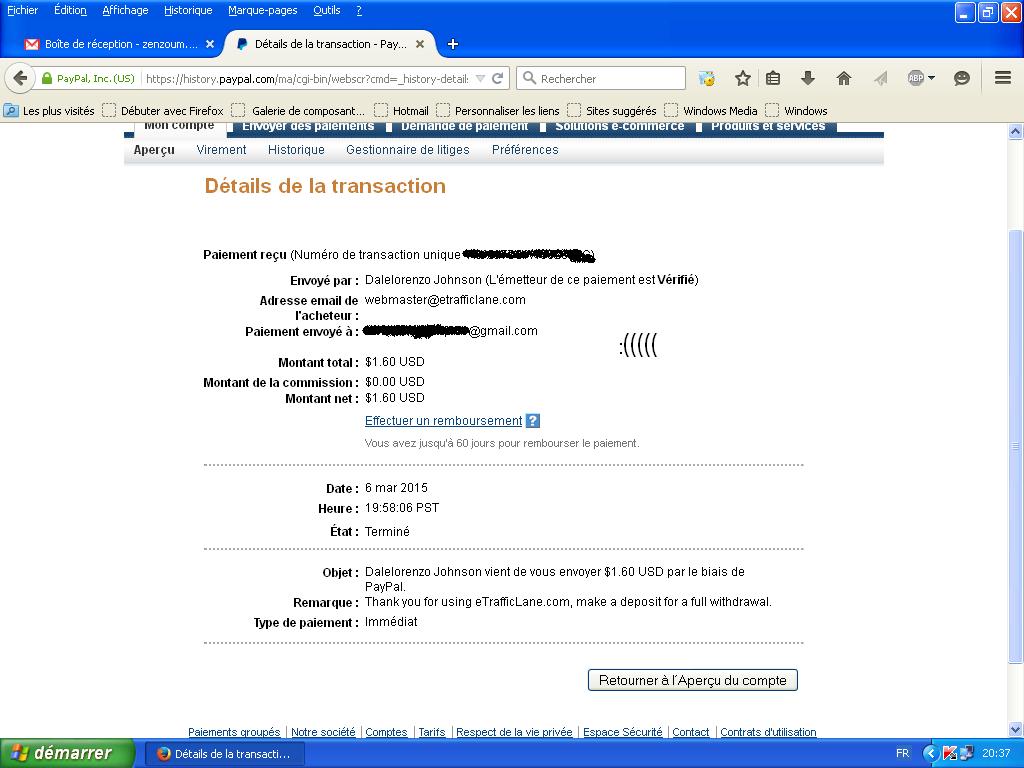Click the colorful extension icon beside search box
The image size is (1024, 768).
[706, 78]
